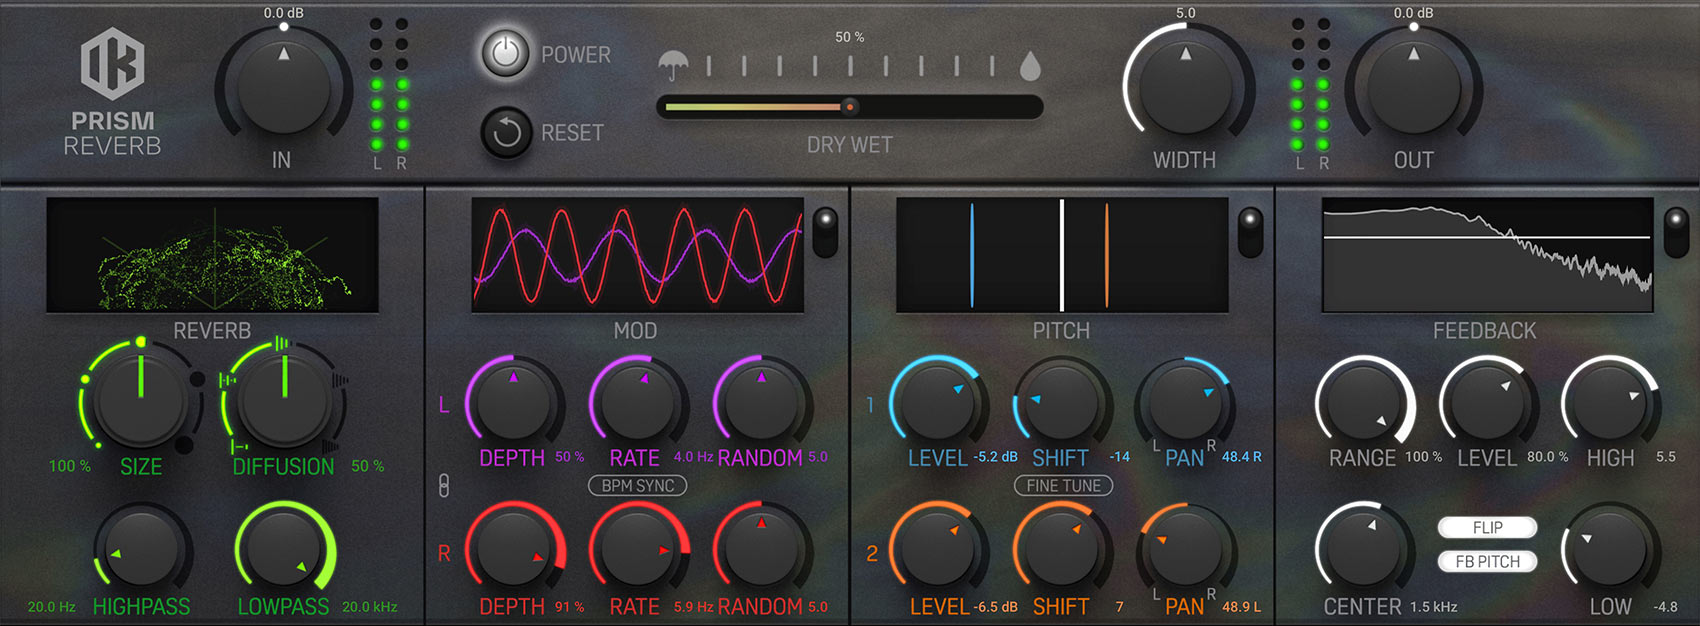Click the feedback spectrum display
Screen dimensions: 1700x626
[1487, 255]
